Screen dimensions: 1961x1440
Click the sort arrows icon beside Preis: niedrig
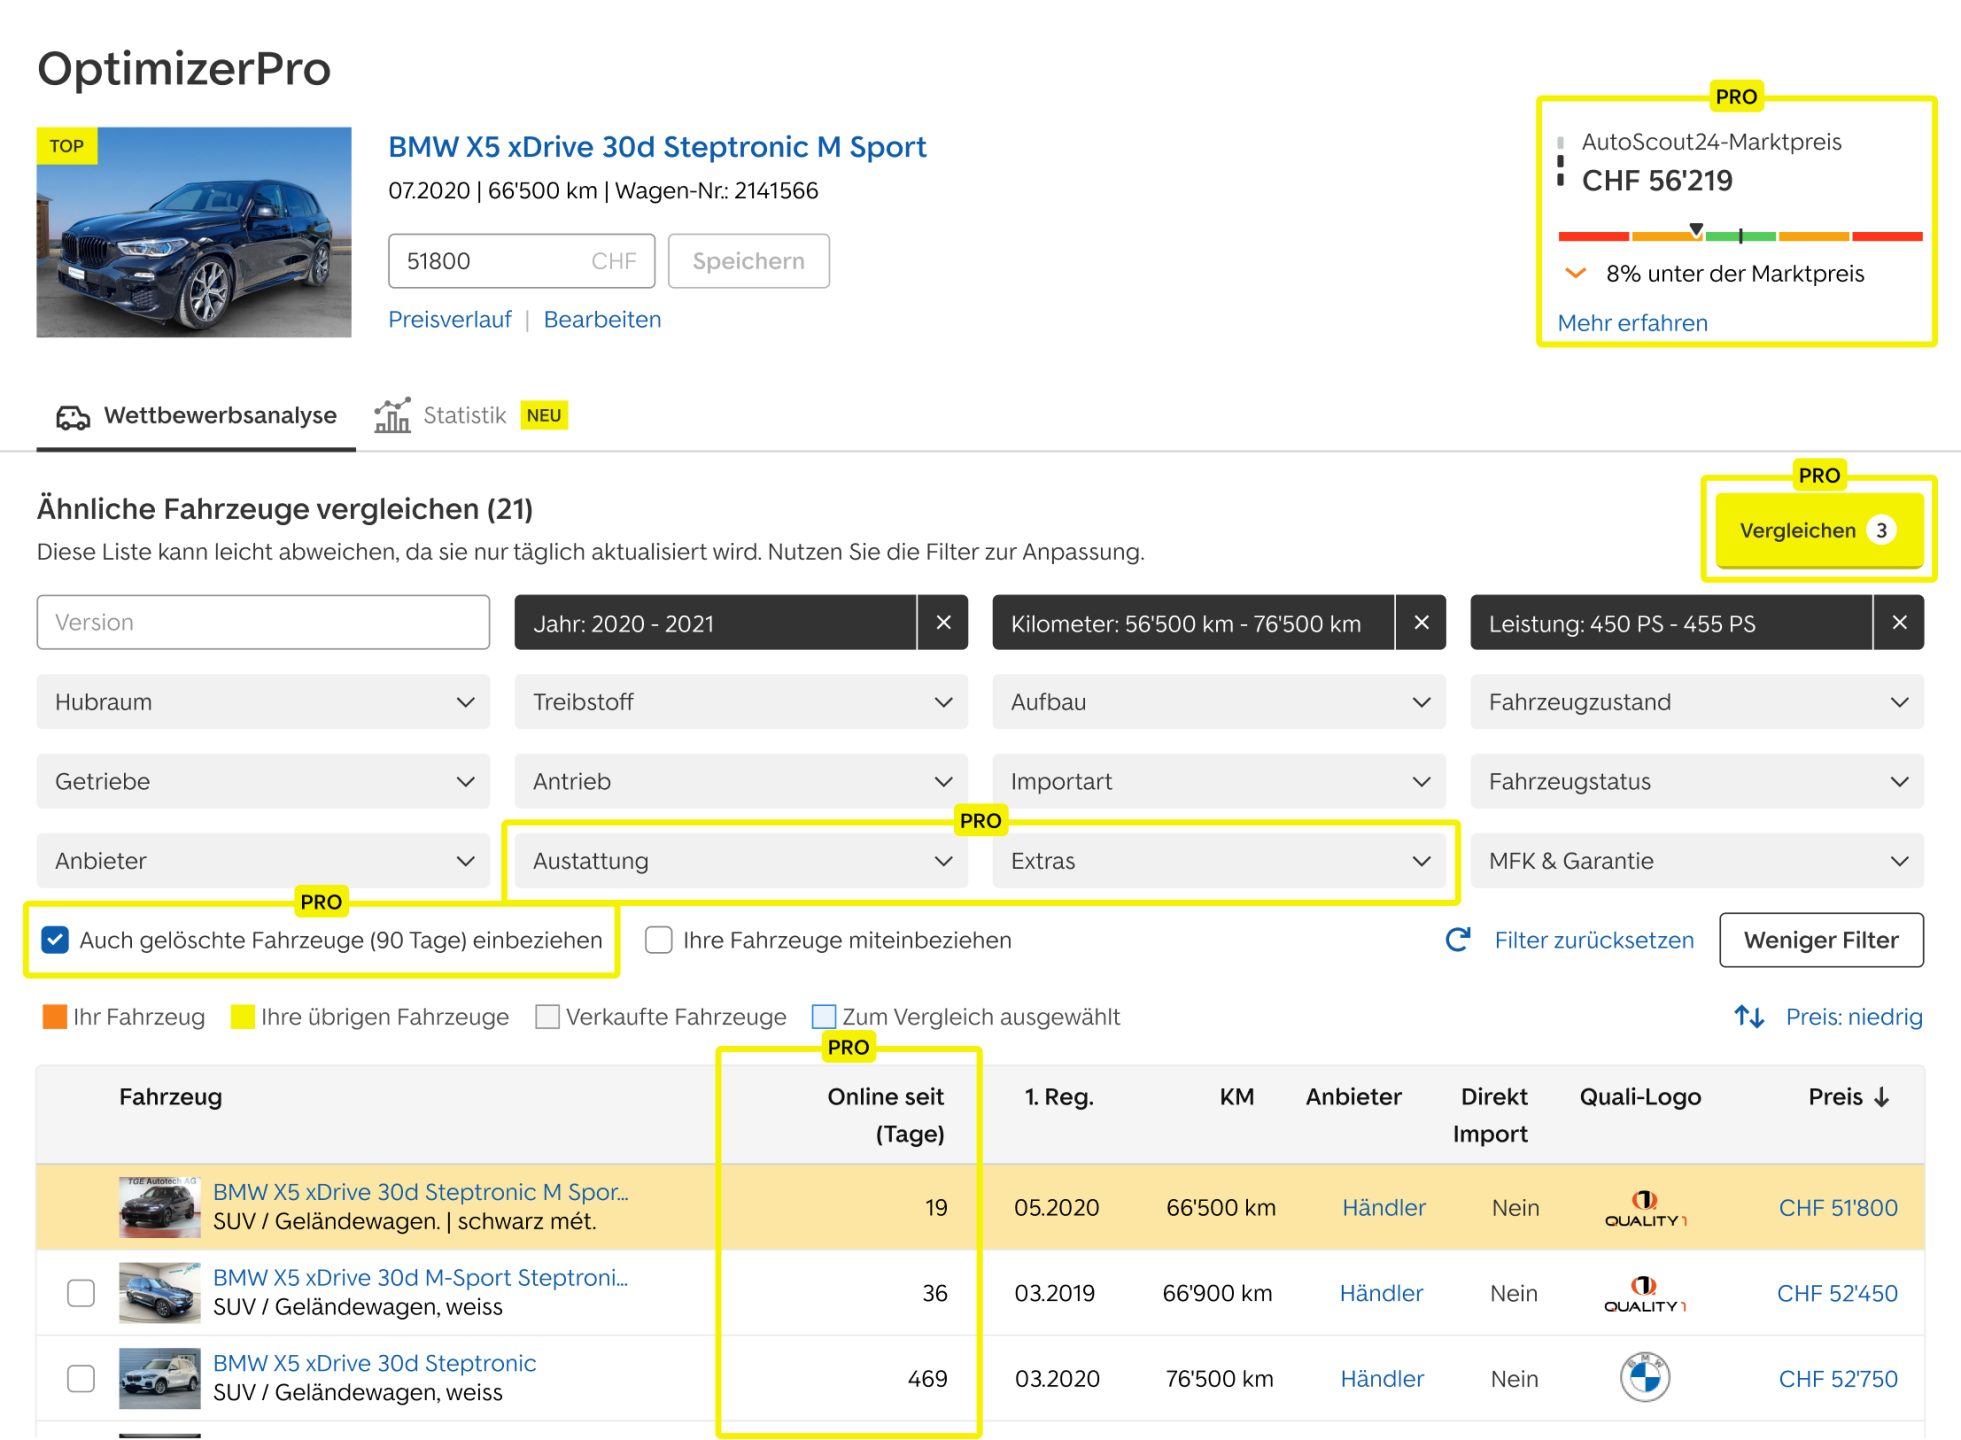[x=1749, y=1017]
